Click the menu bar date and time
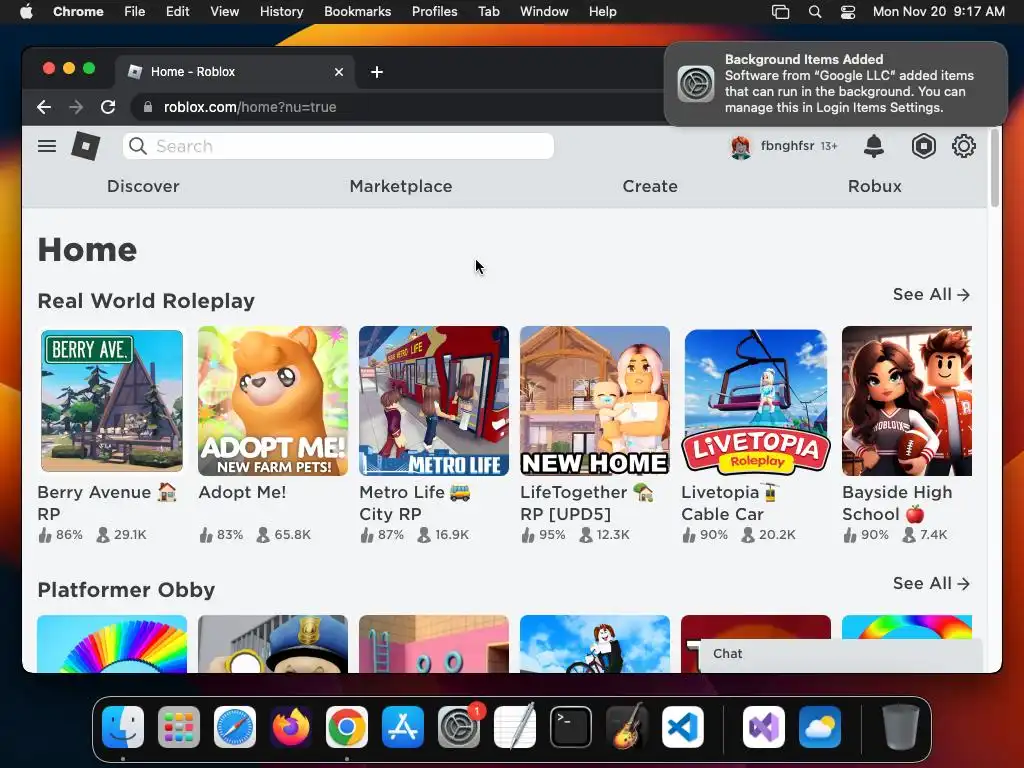This screenshot has height=768, width=1024. [x=938, y=12]
